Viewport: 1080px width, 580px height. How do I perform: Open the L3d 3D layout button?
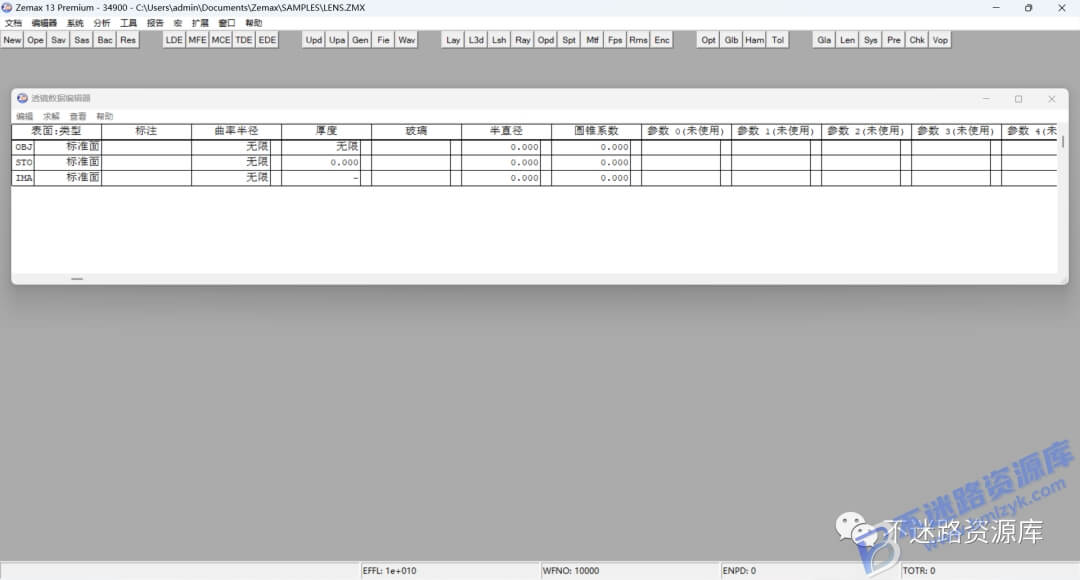476,40
